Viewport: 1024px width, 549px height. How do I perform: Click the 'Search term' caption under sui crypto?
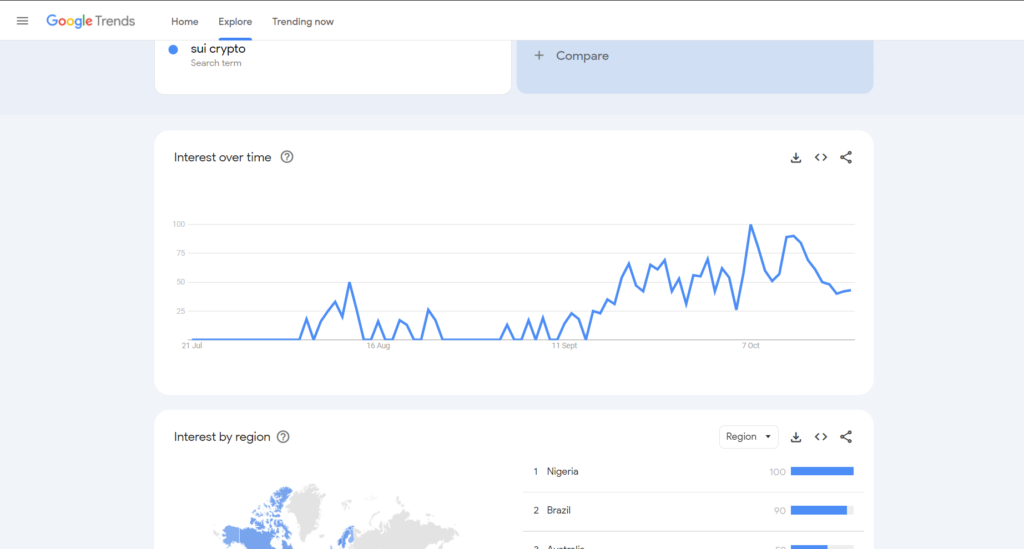(216, 63)
